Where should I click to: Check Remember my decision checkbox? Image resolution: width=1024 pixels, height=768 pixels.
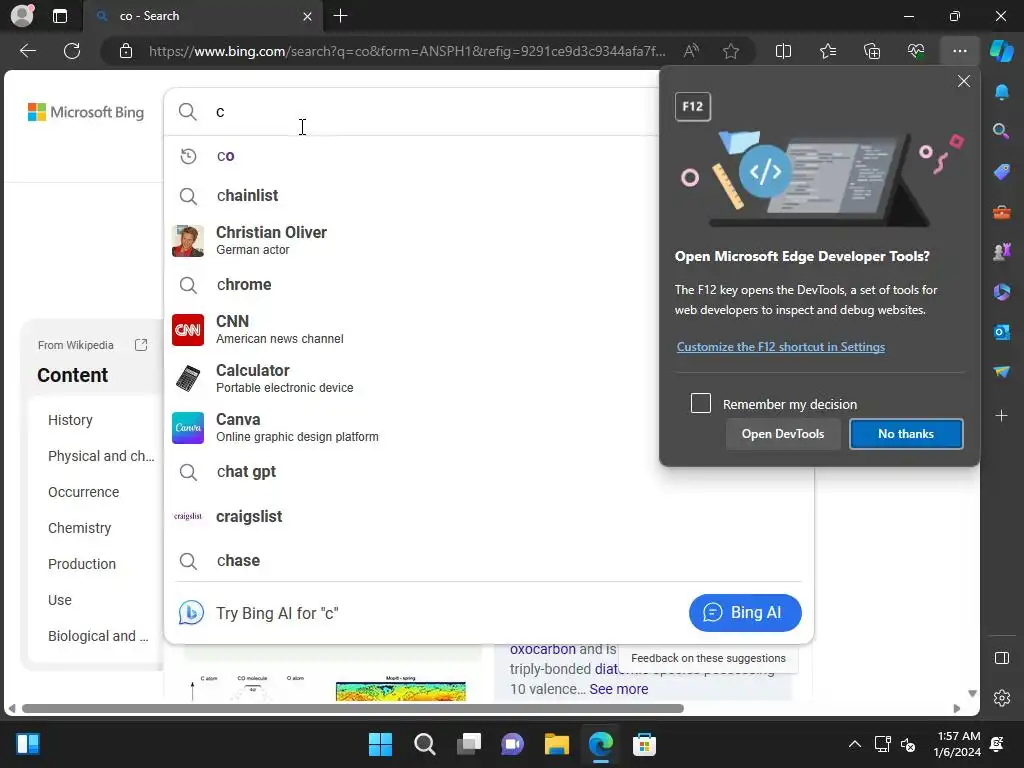click(701, 403)
